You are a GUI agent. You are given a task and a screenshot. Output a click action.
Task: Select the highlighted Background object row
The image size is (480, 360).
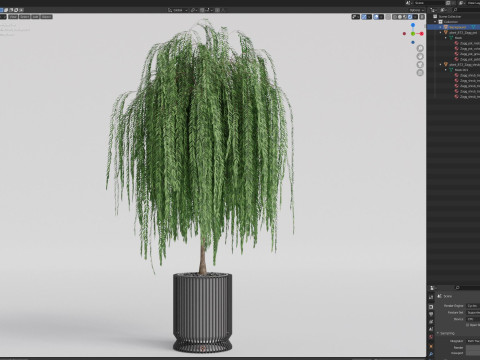pos(453,27)
